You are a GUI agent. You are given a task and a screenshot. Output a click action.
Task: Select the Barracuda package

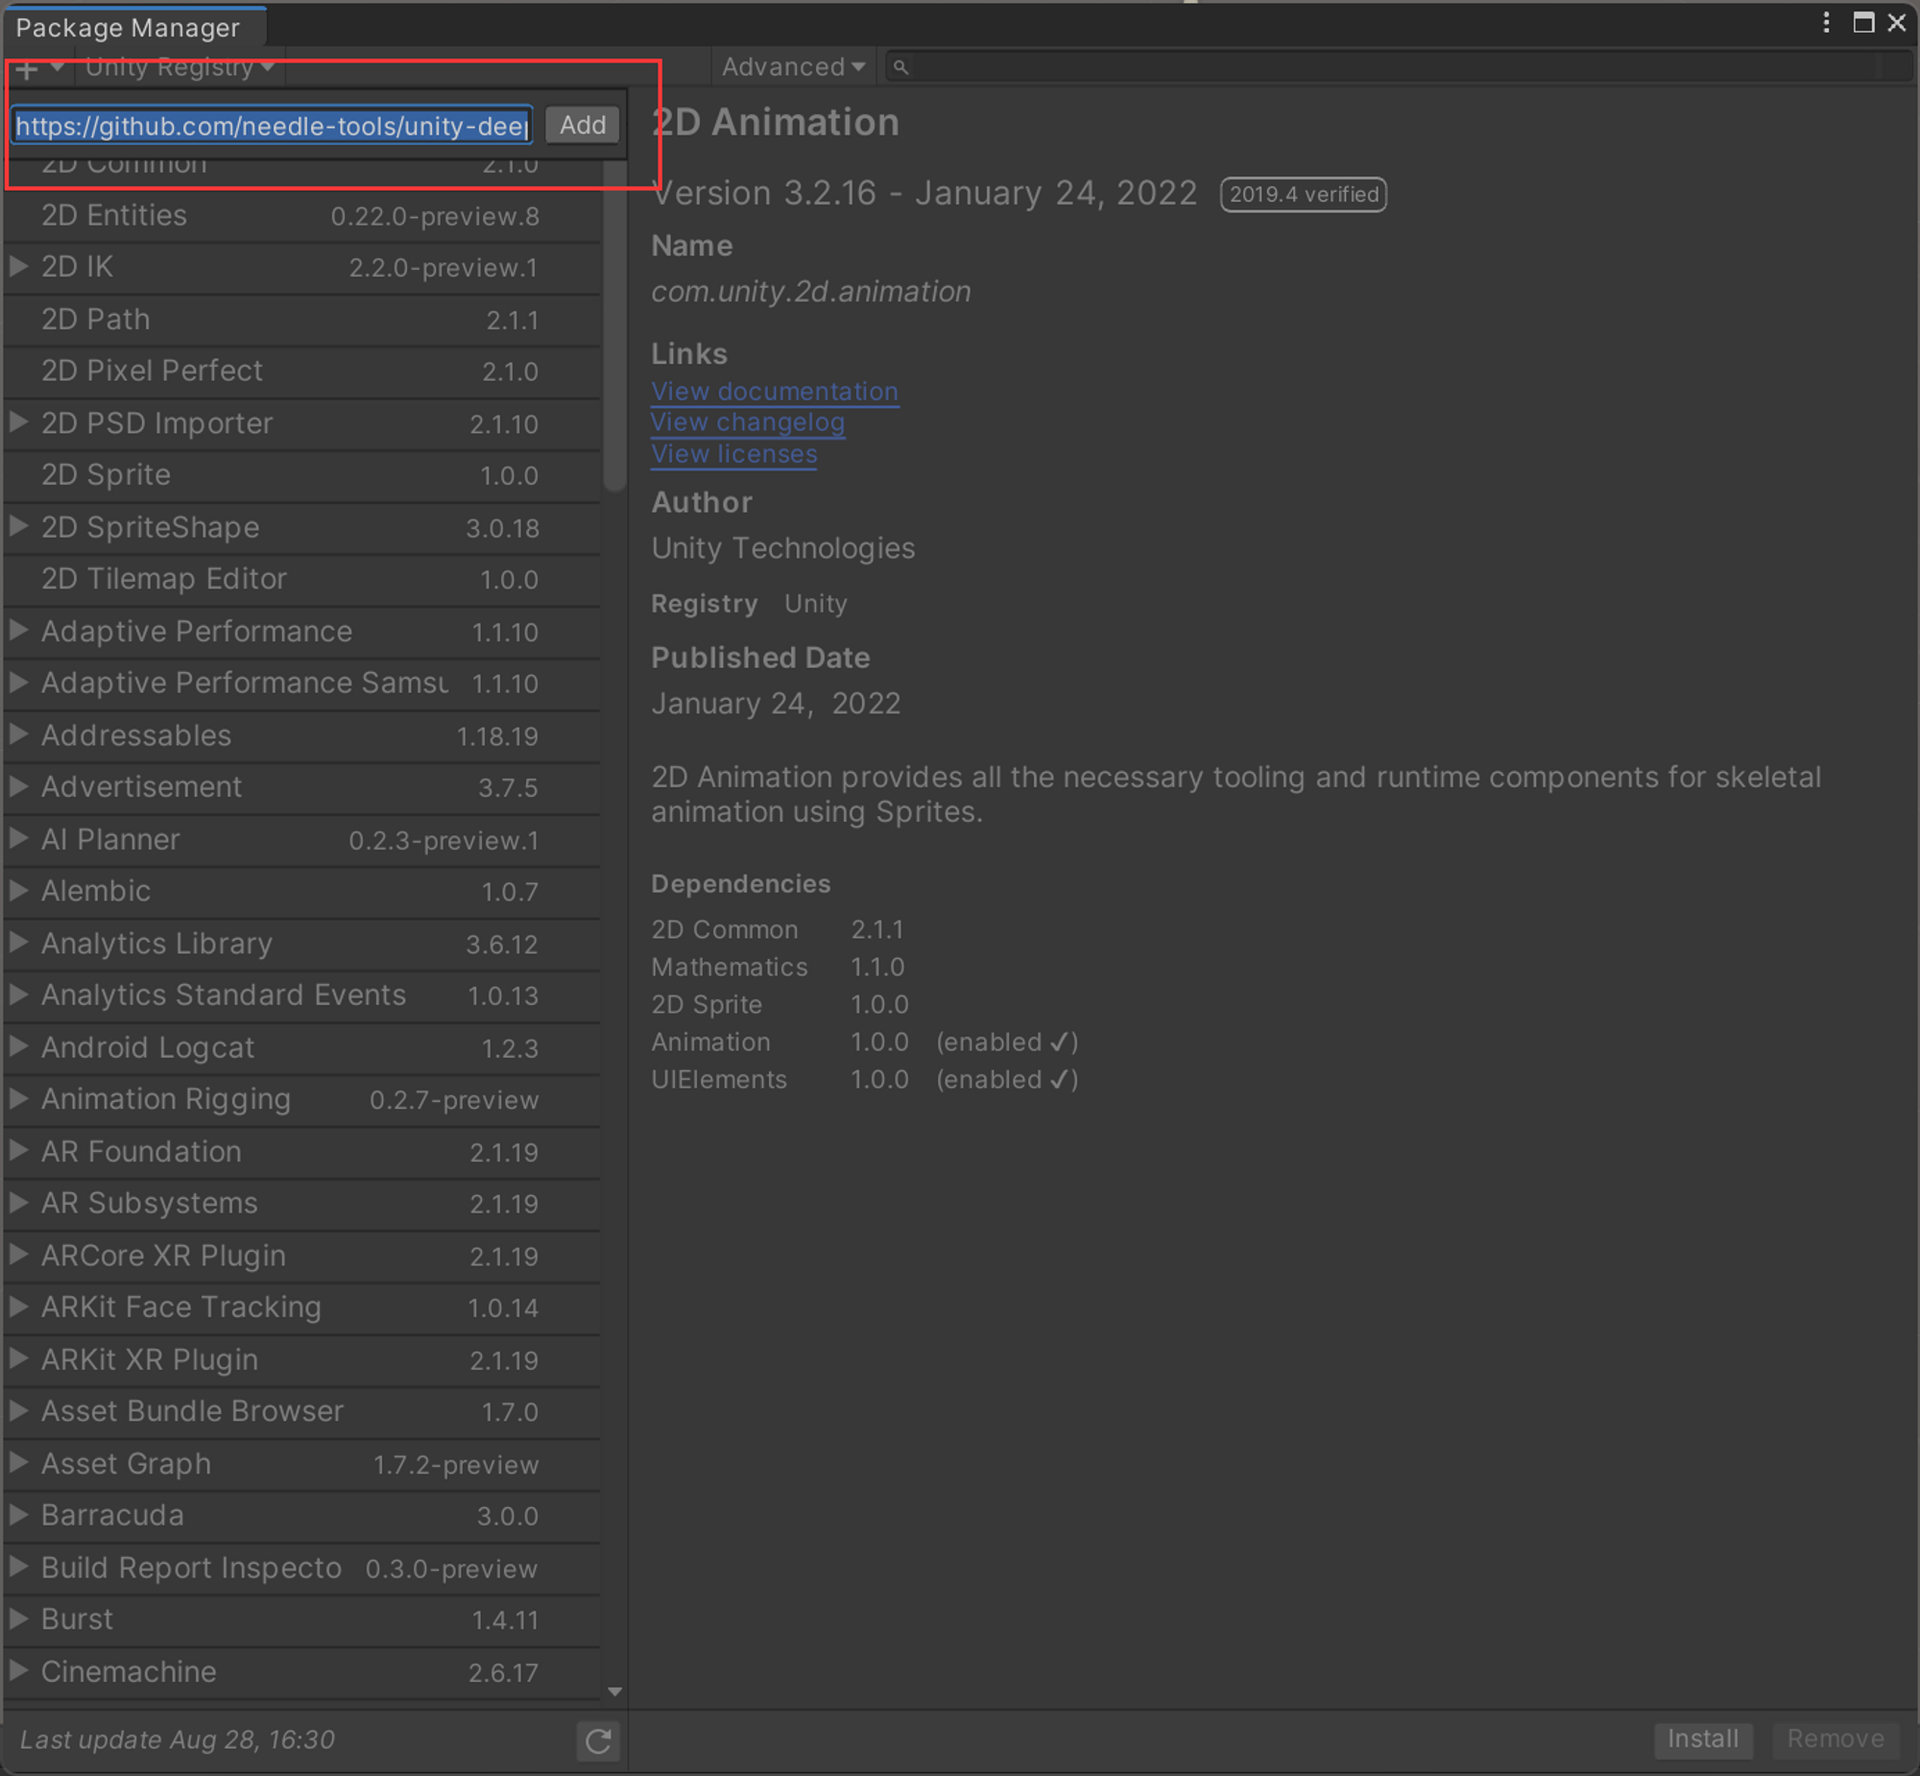pyautogui.click(x=112, y=1516)
